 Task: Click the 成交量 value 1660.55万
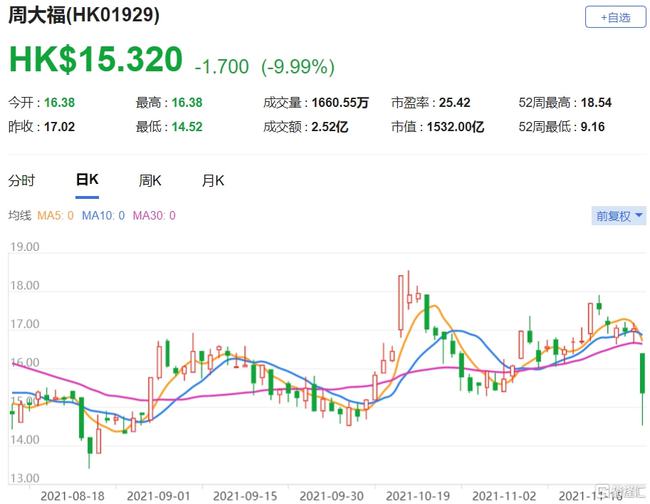click(340, 102)
